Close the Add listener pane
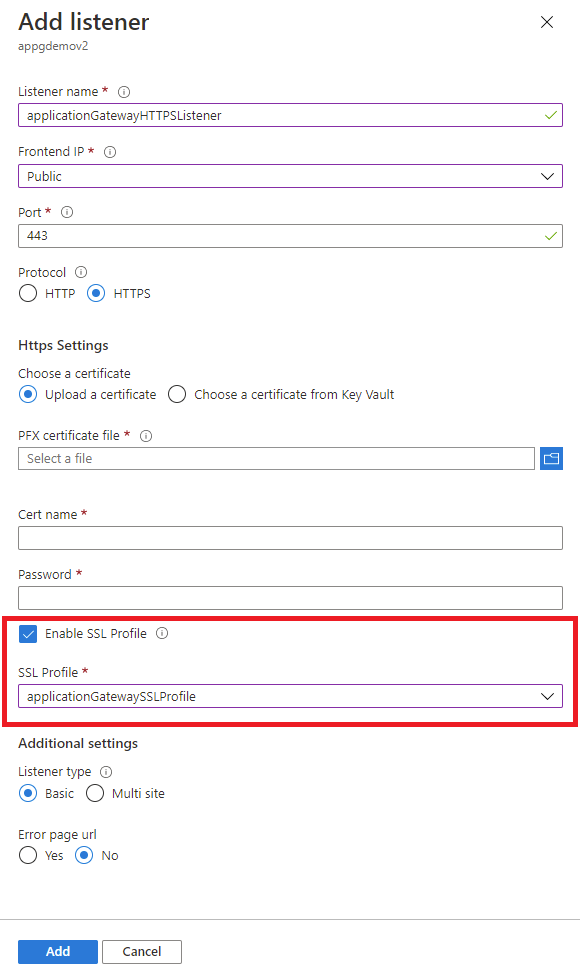580x979 pixels. pos(547,22)
